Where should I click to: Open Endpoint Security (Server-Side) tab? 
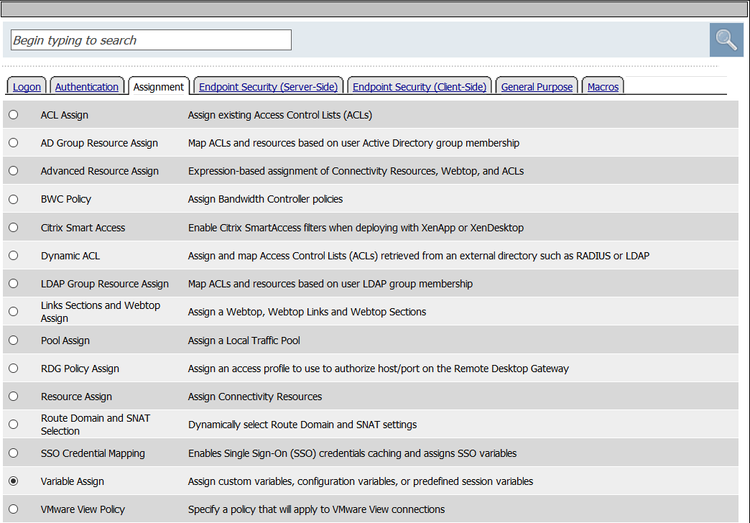point(268,87)
